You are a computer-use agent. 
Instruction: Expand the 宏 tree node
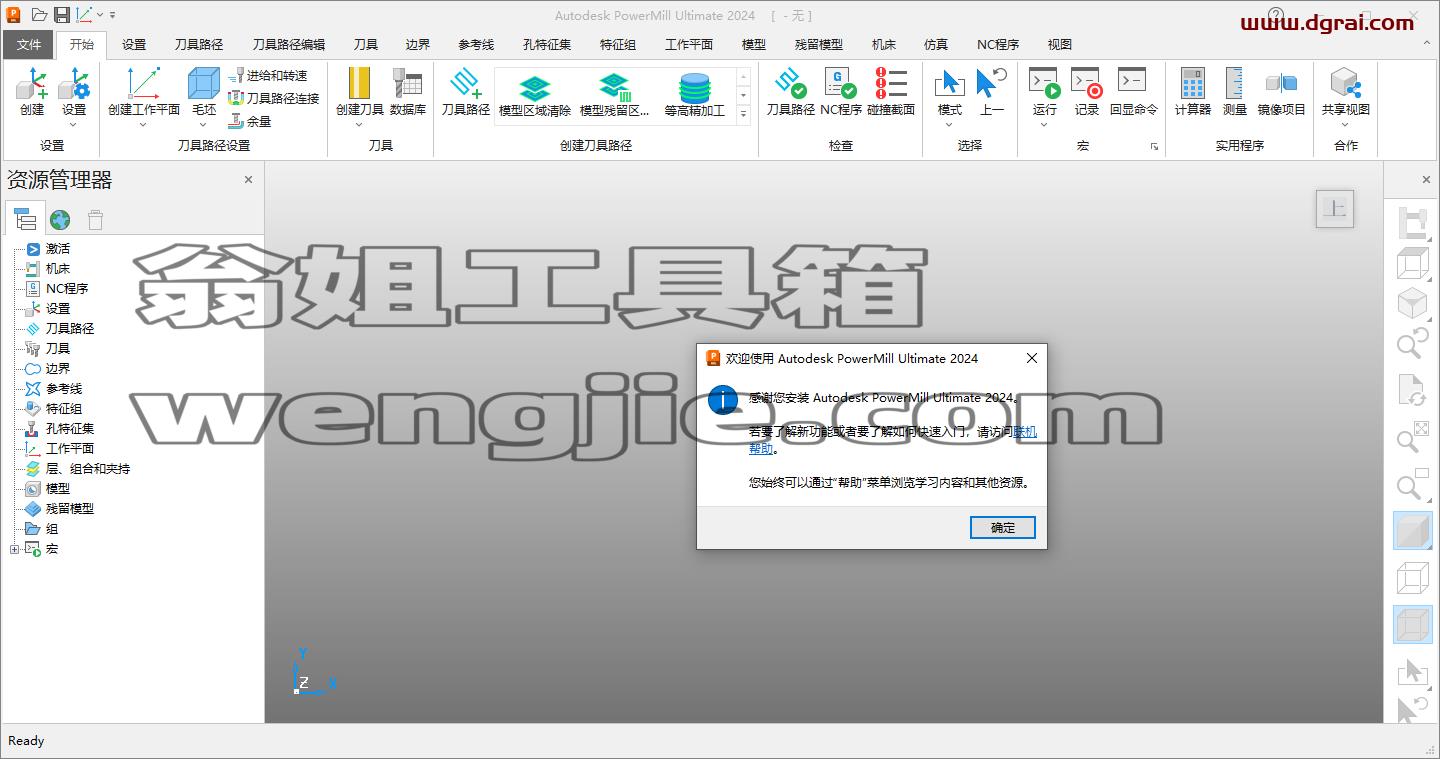tap(14, 549)
